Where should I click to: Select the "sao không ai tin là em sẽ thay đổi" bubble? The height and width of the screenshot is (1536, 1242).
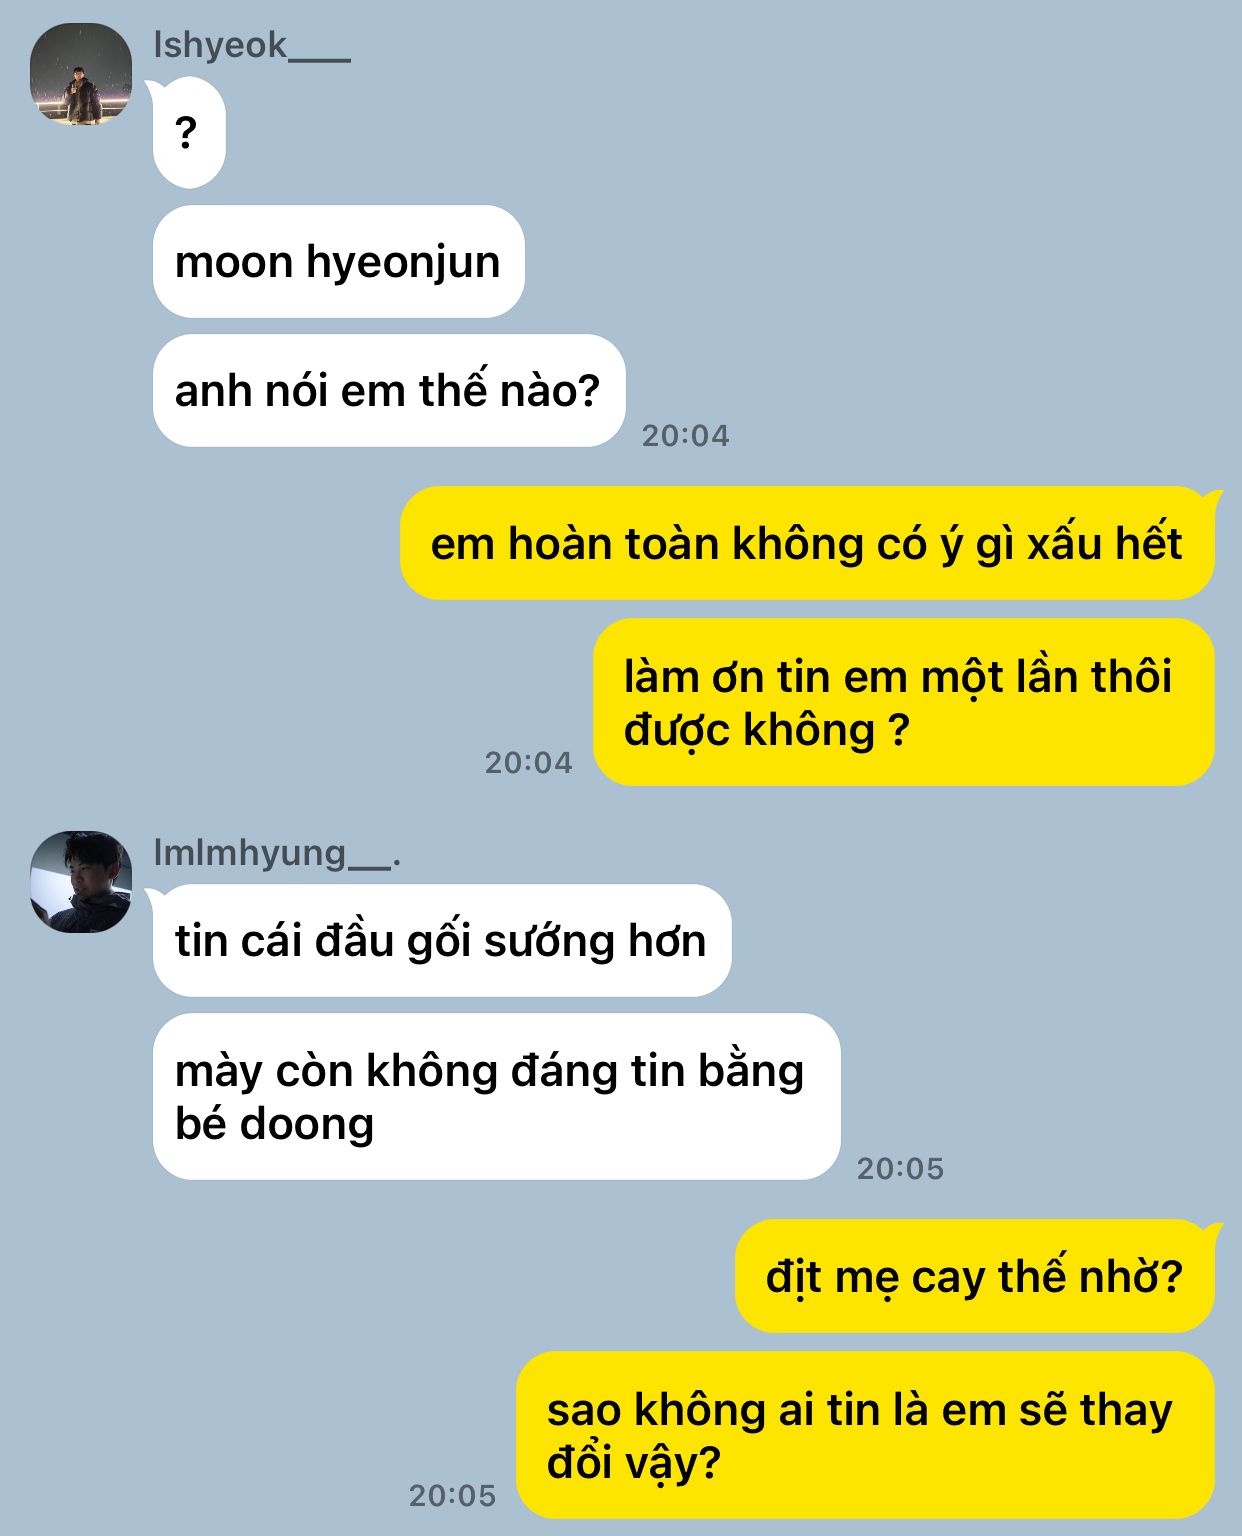tap(865, 1436)
